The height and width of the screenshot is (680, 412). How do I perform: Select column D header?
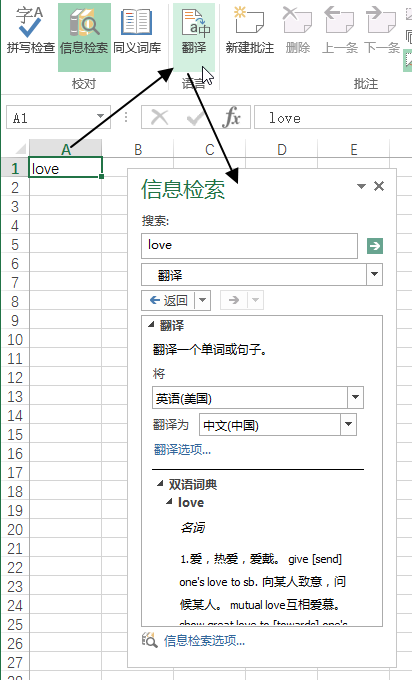[x=282, y=149]
